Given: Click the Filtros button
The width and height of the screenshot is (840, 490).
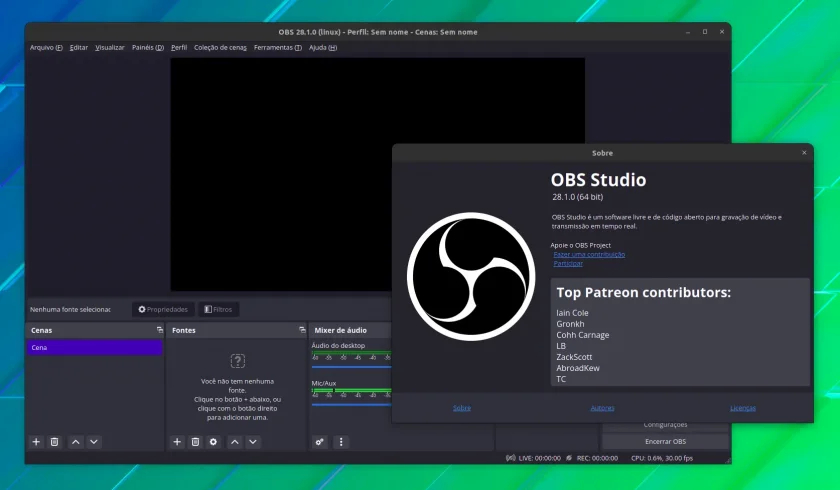Looking at the screenshot, I should pos(219,309).
